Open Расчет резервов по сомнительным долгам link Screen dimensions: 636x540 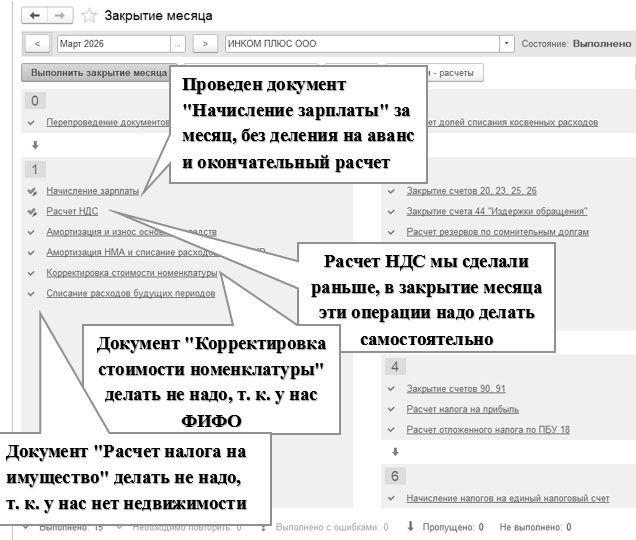pos(498,232)
